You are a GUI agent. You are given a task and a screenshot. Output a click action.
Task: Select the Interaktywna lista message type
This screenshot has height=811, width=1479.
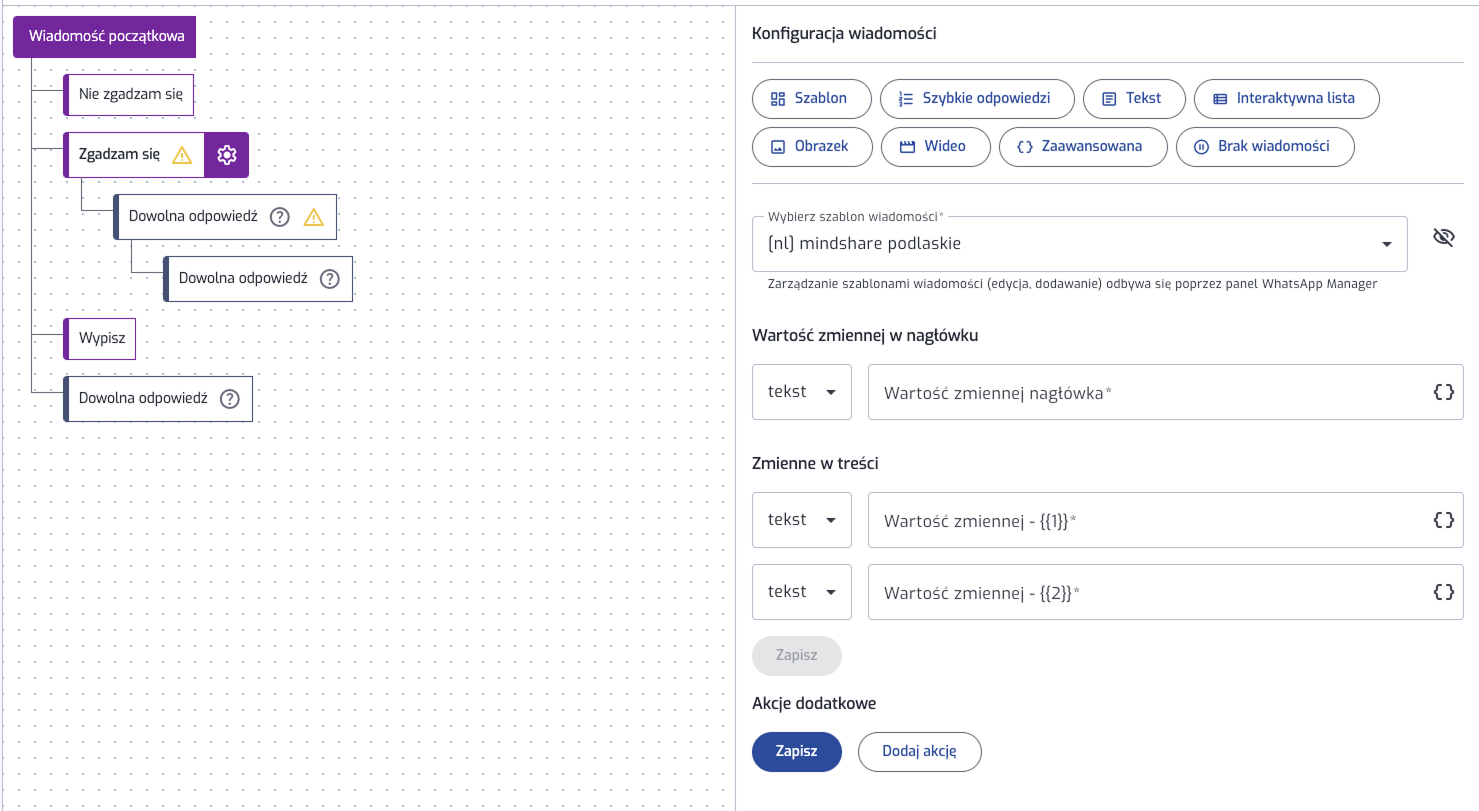tap(1286, 98)
